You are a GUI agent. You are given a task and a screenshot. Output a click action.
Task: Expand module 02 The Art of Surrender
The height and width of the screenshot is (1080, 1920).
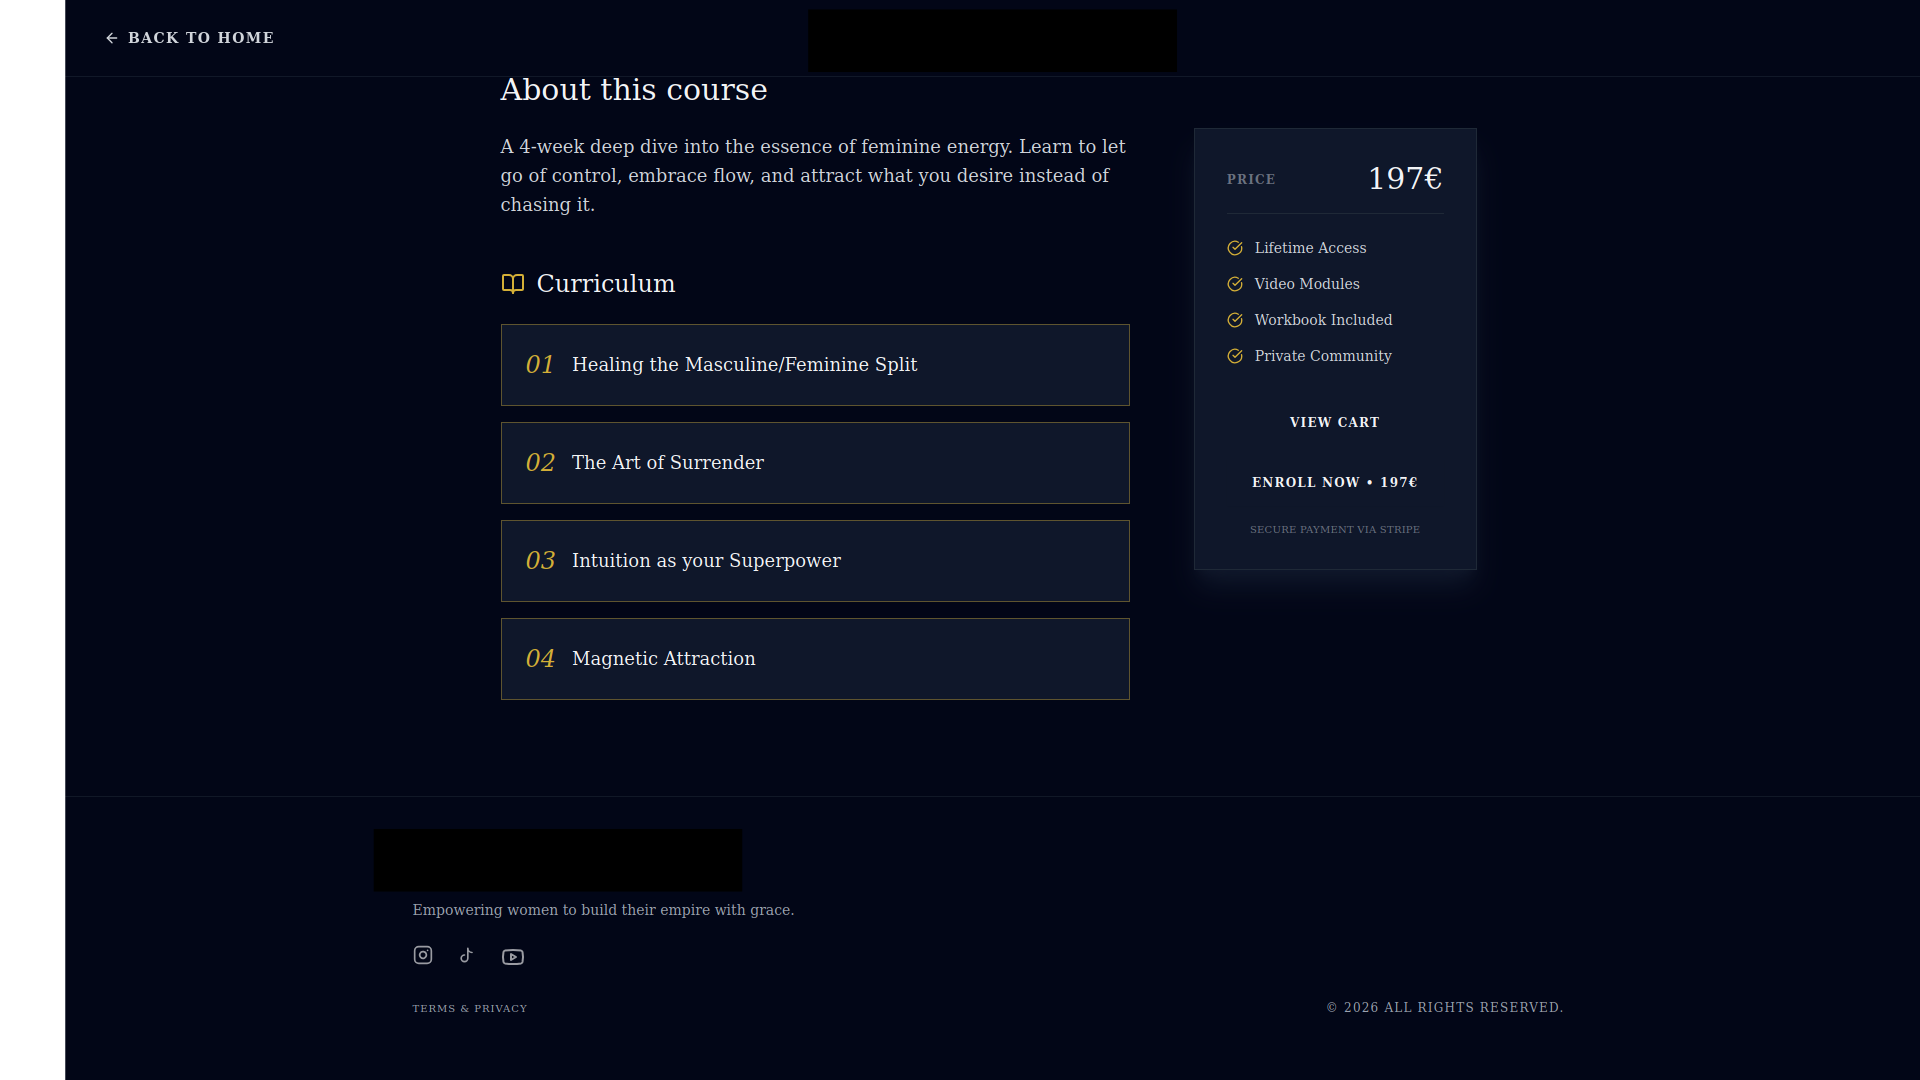coord(815,463)
